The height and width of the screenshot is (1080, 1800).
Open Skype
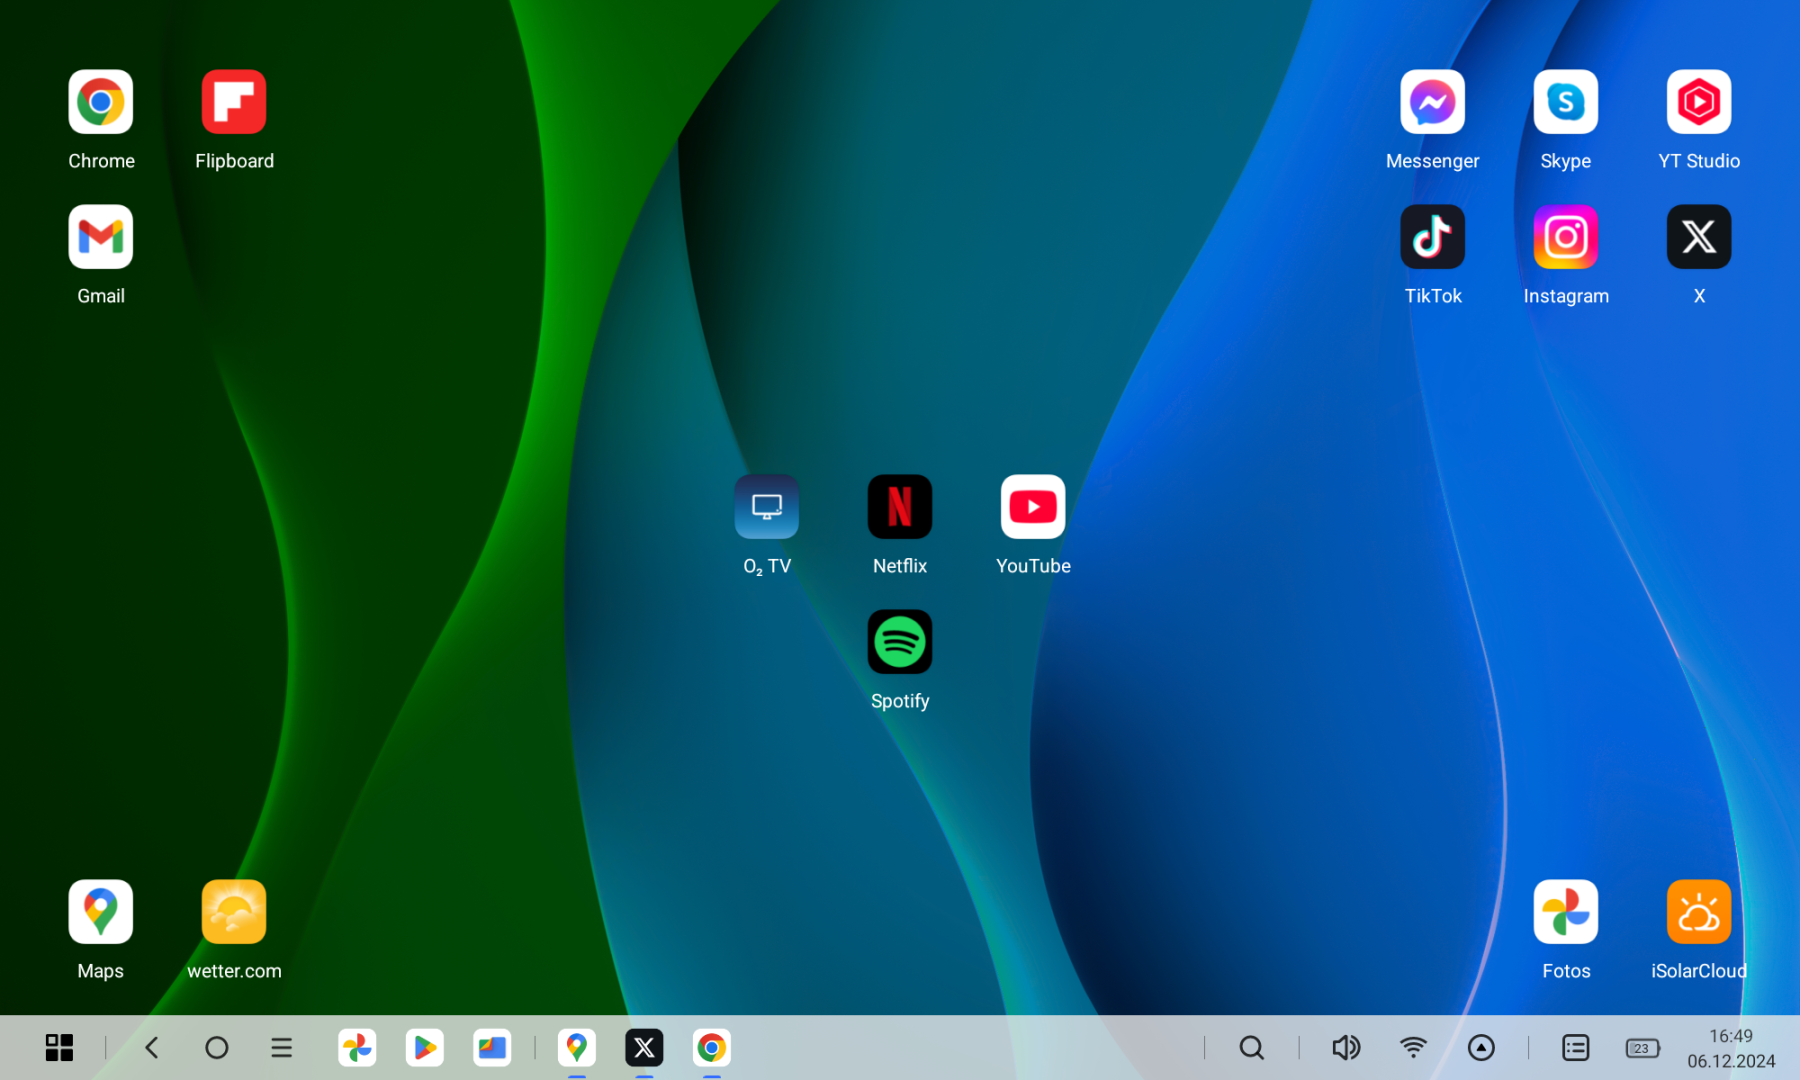pos(1566,102)
